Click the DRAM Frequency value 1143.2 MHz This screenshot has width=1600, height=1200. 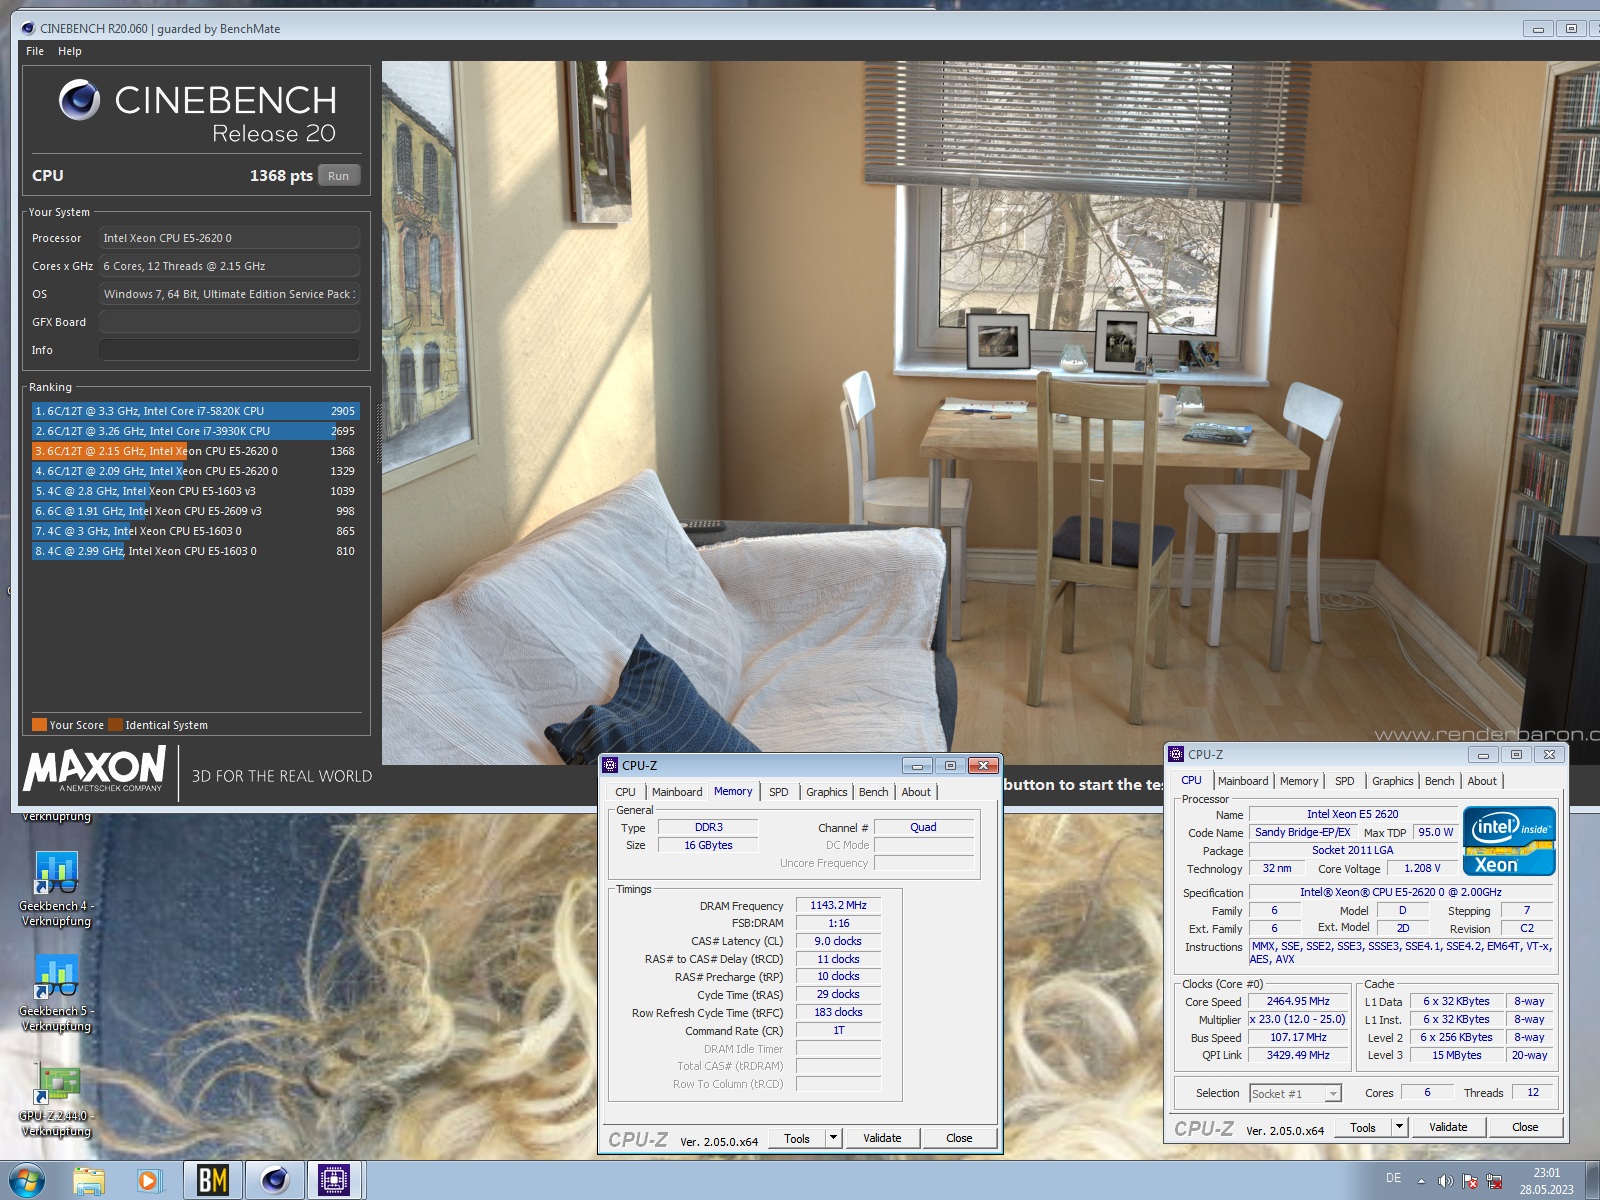pyautogui.click(x=838, y=906)
